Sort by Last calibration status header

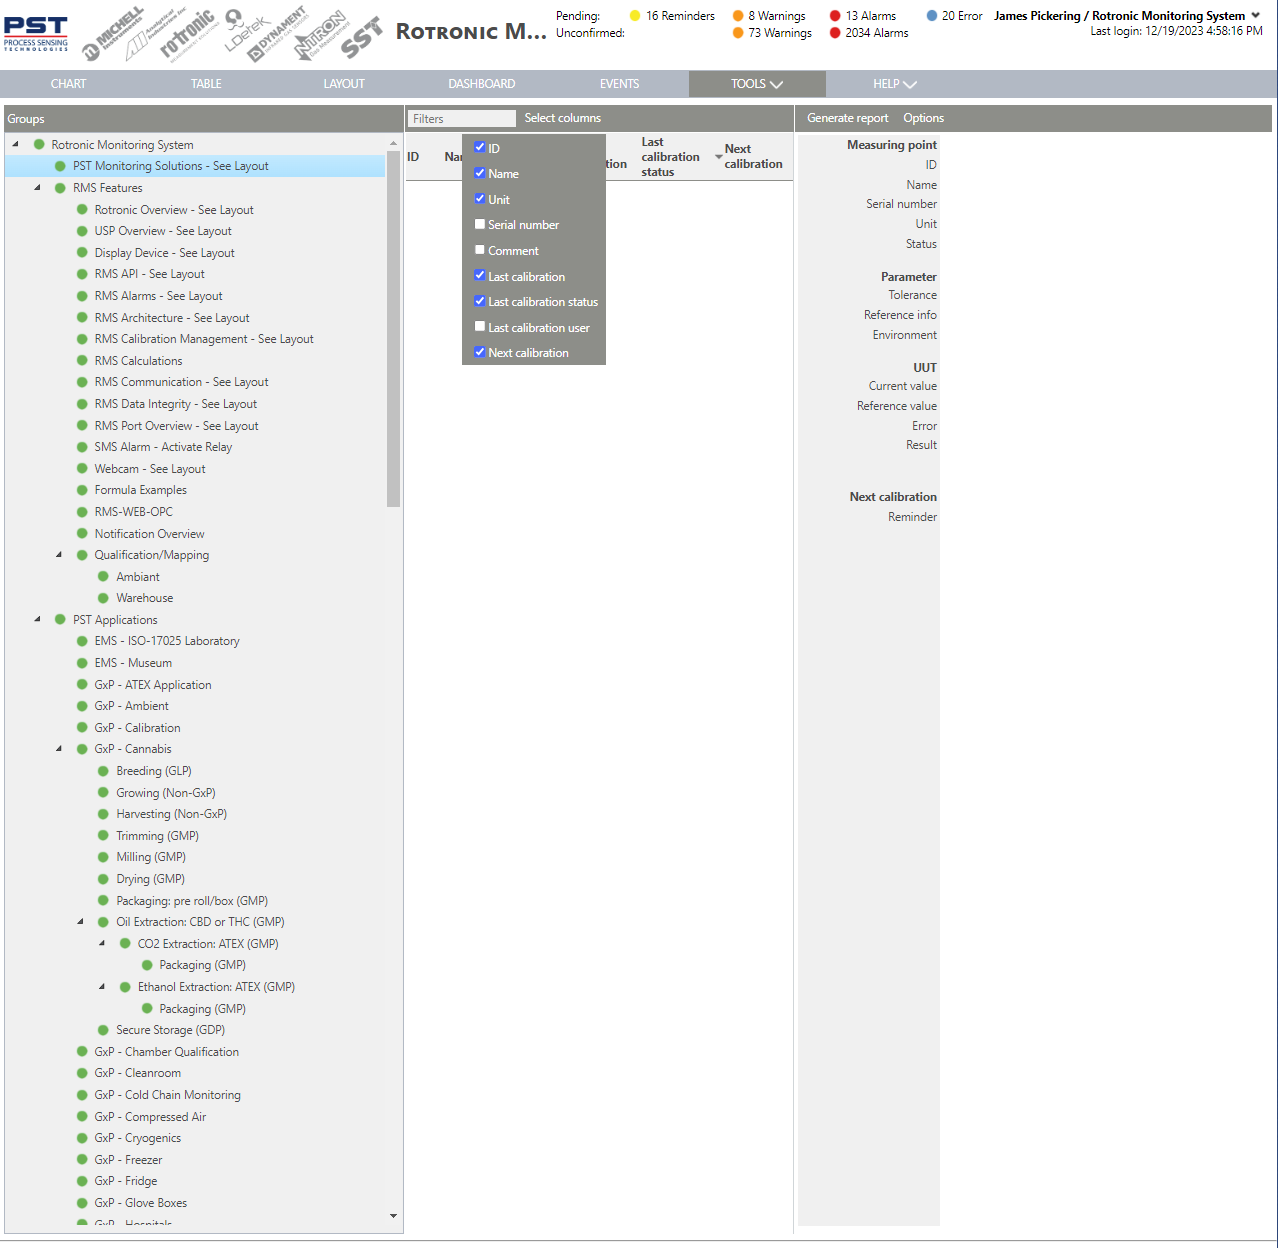point(670,157)
